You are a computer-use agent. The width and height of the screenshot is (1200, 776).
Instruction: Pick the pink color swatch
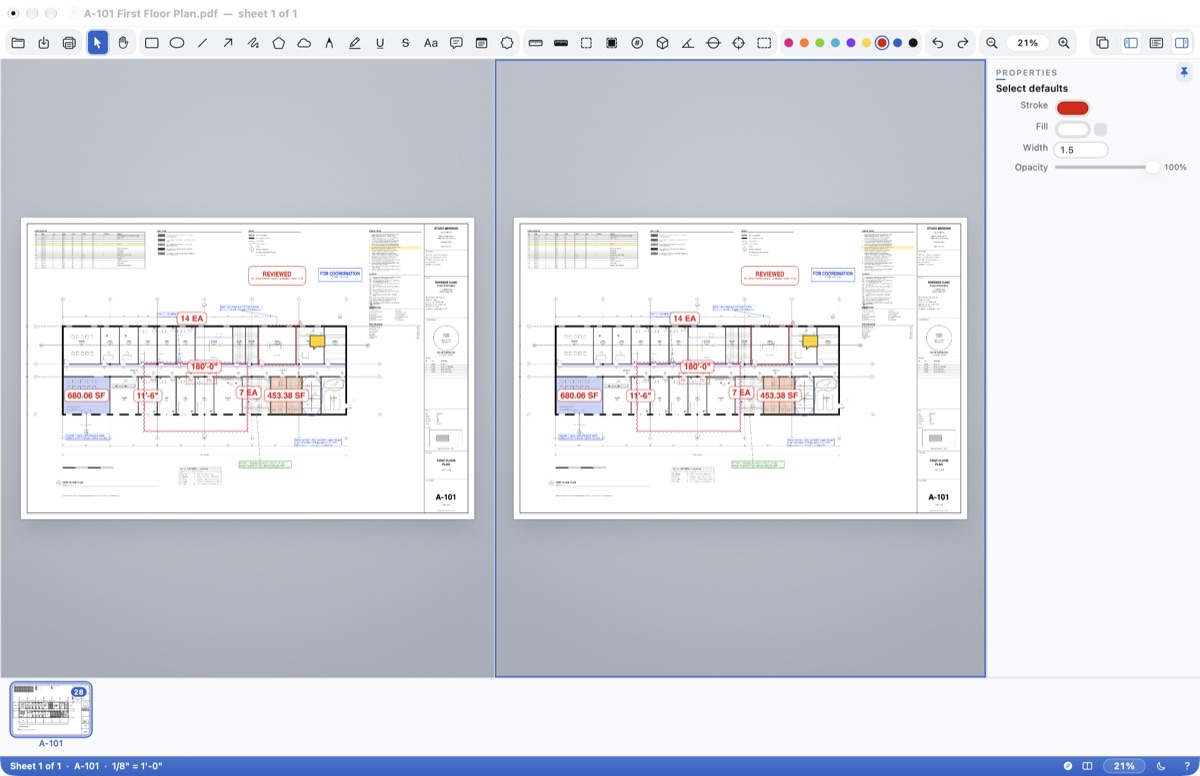(x=789, y=43)
